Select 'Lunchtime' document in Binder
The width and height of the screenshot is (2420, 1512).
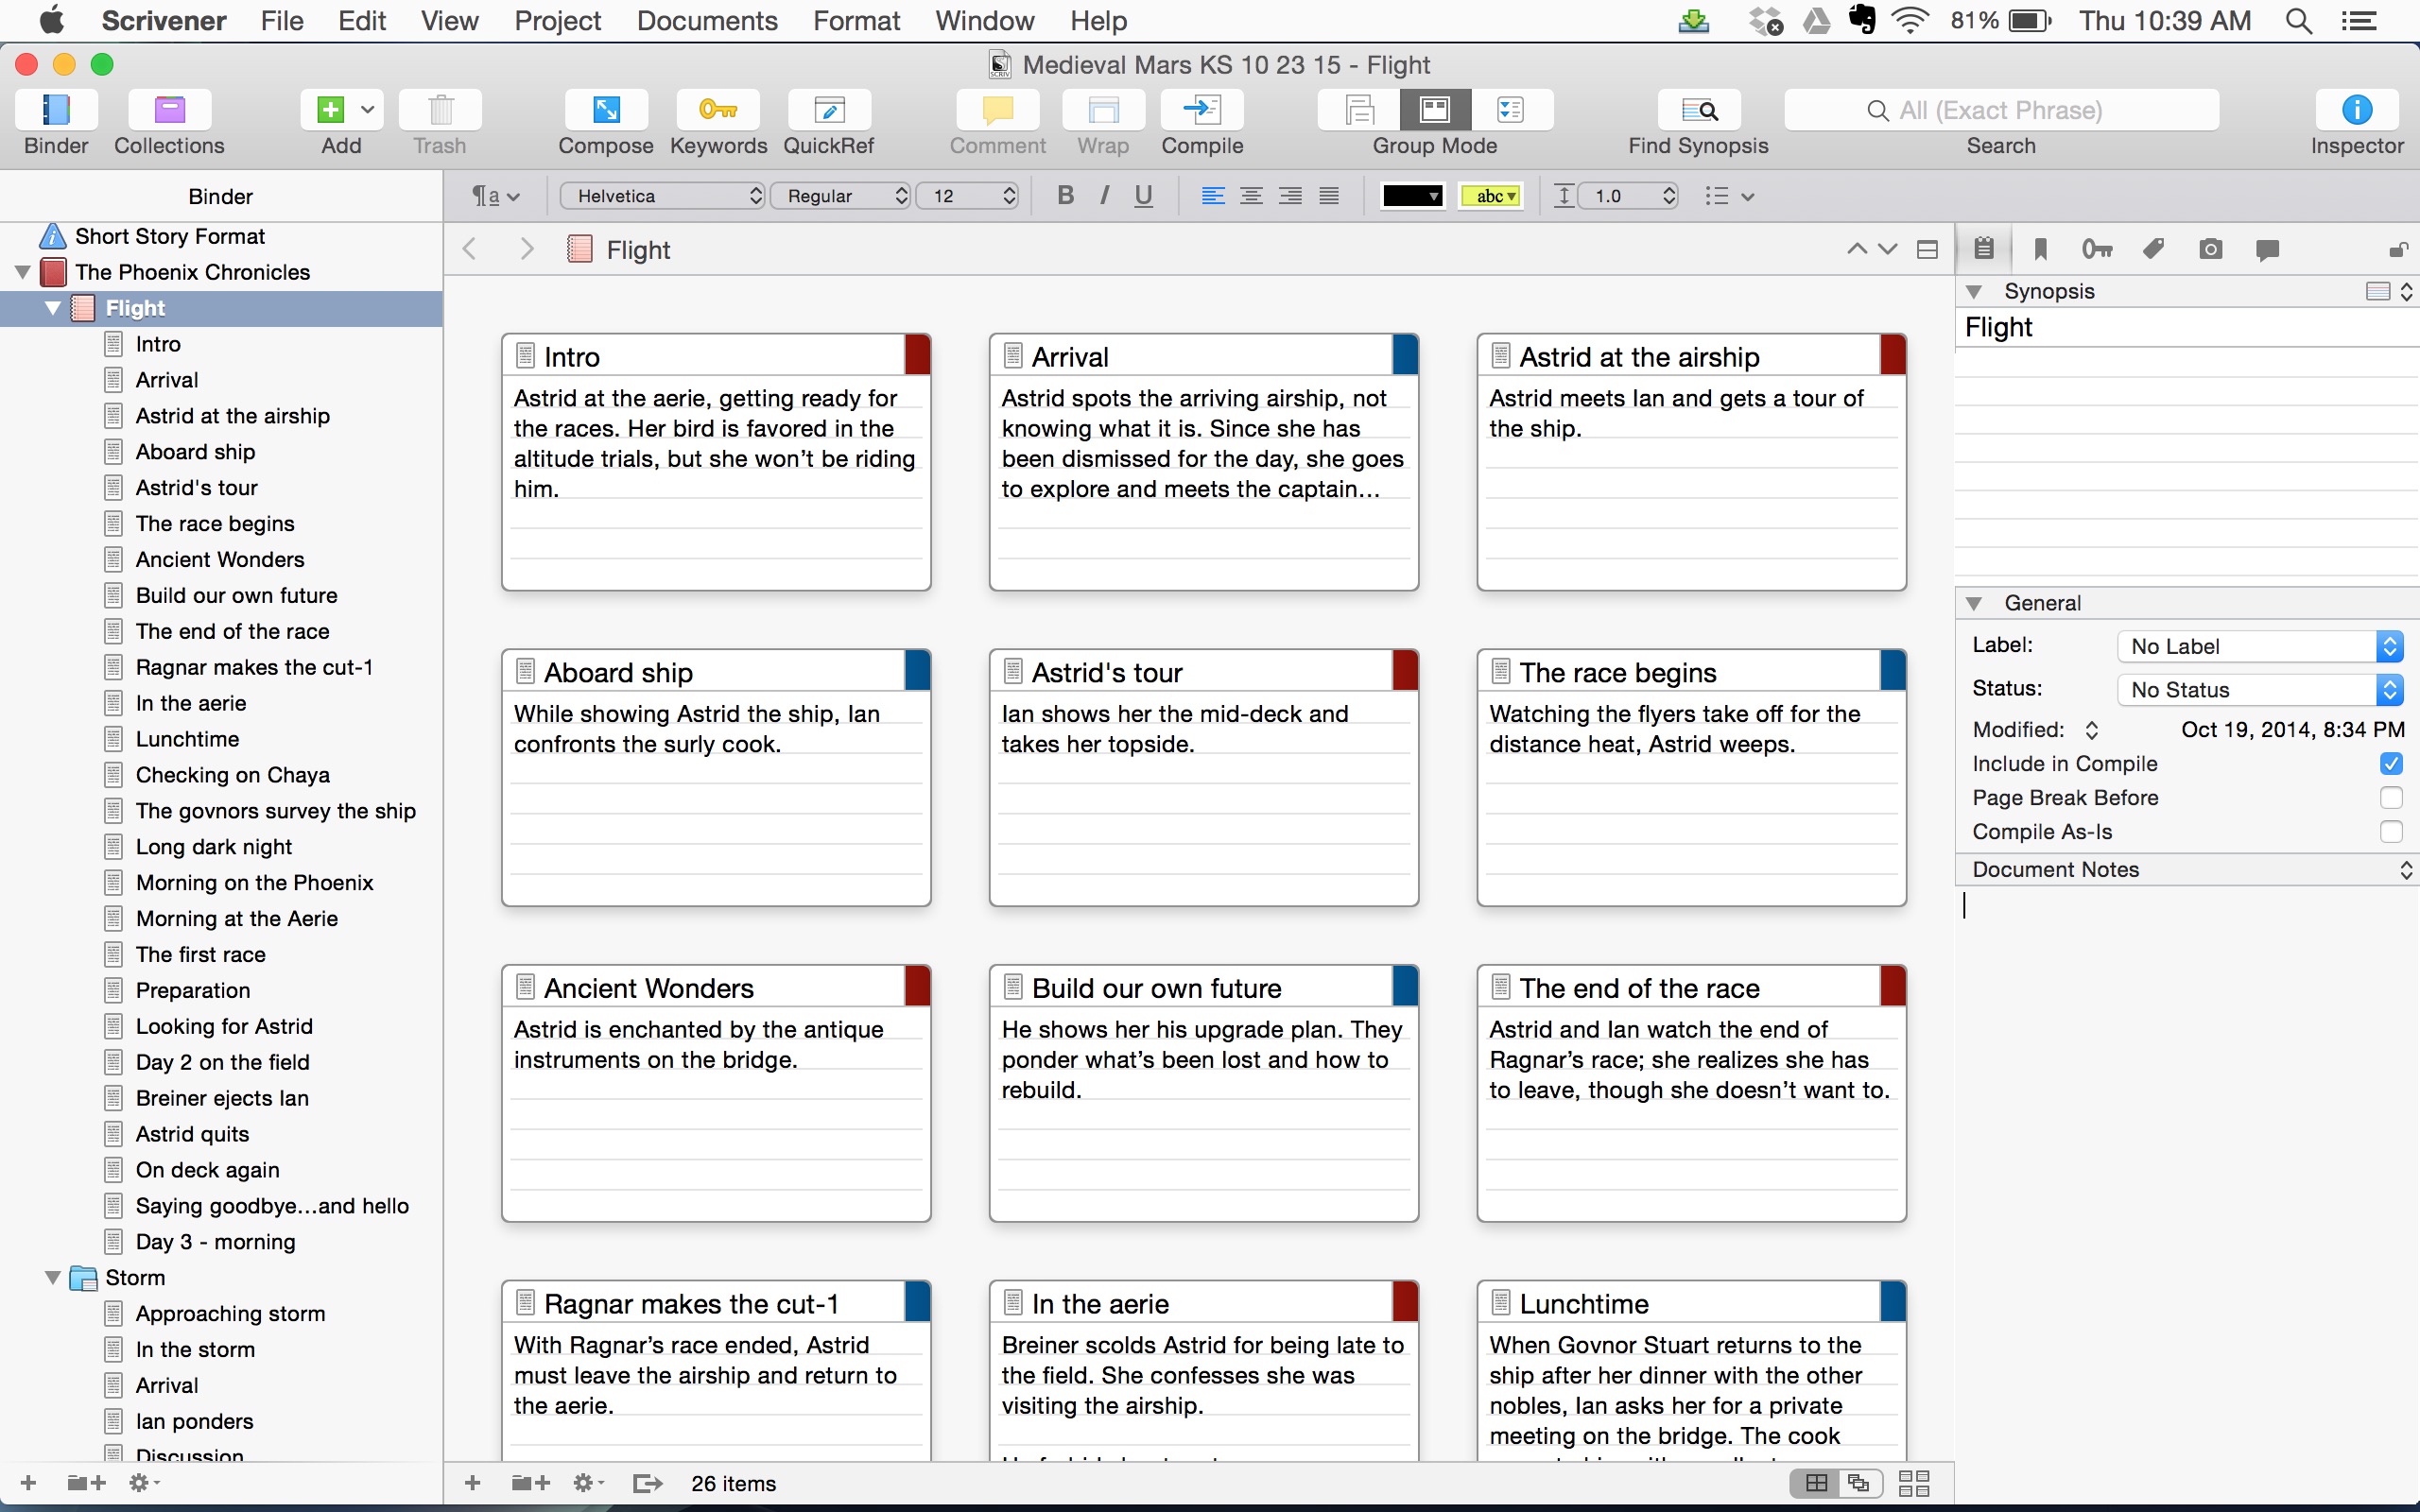point(187,739)
